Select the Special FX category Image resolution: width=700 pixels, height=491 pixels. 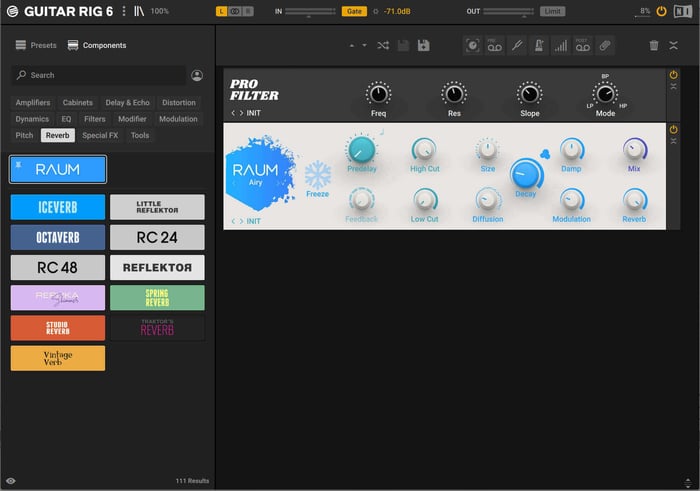(100, 136)
